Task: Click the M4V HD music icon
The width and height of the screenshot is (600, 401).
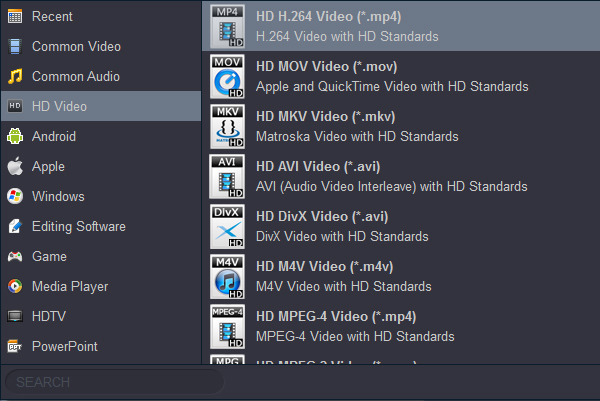Action: click(227, 276)
